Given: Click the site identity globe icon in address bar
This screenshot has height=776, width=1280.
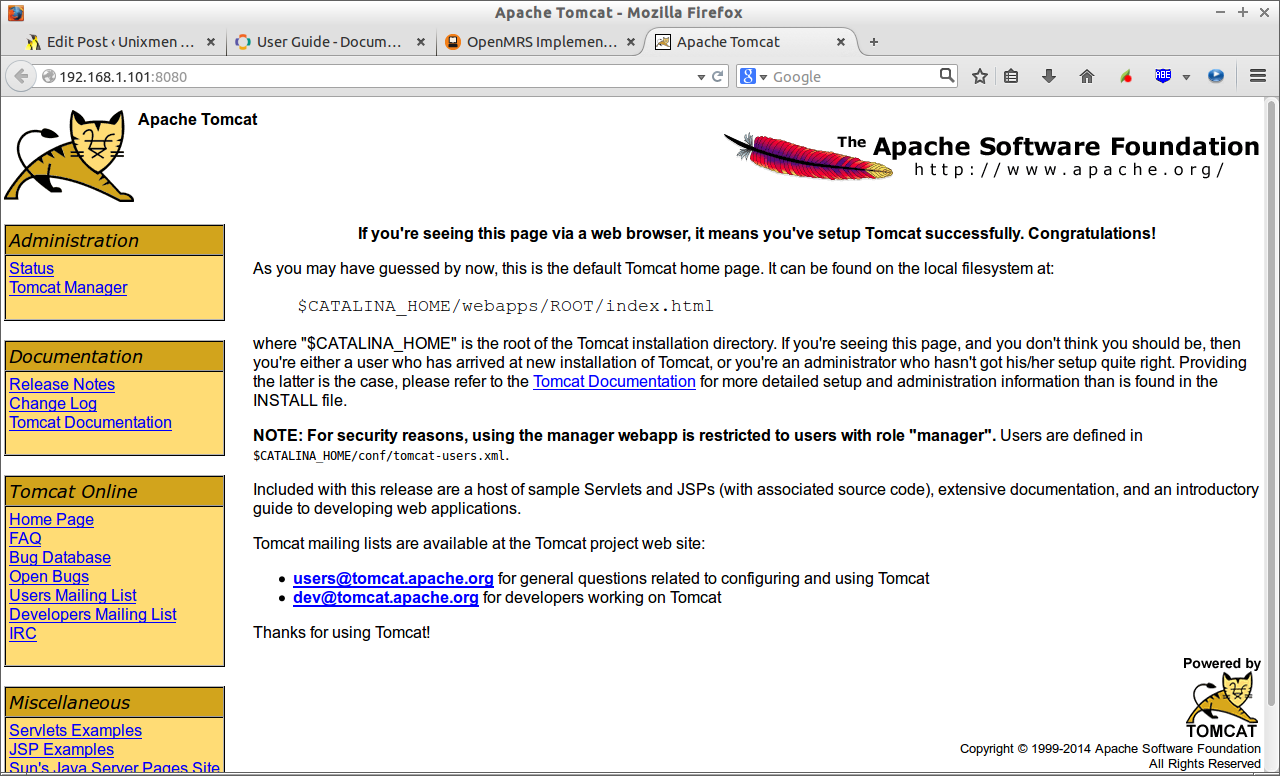Looking at the screenshot, I should (48, 77).
